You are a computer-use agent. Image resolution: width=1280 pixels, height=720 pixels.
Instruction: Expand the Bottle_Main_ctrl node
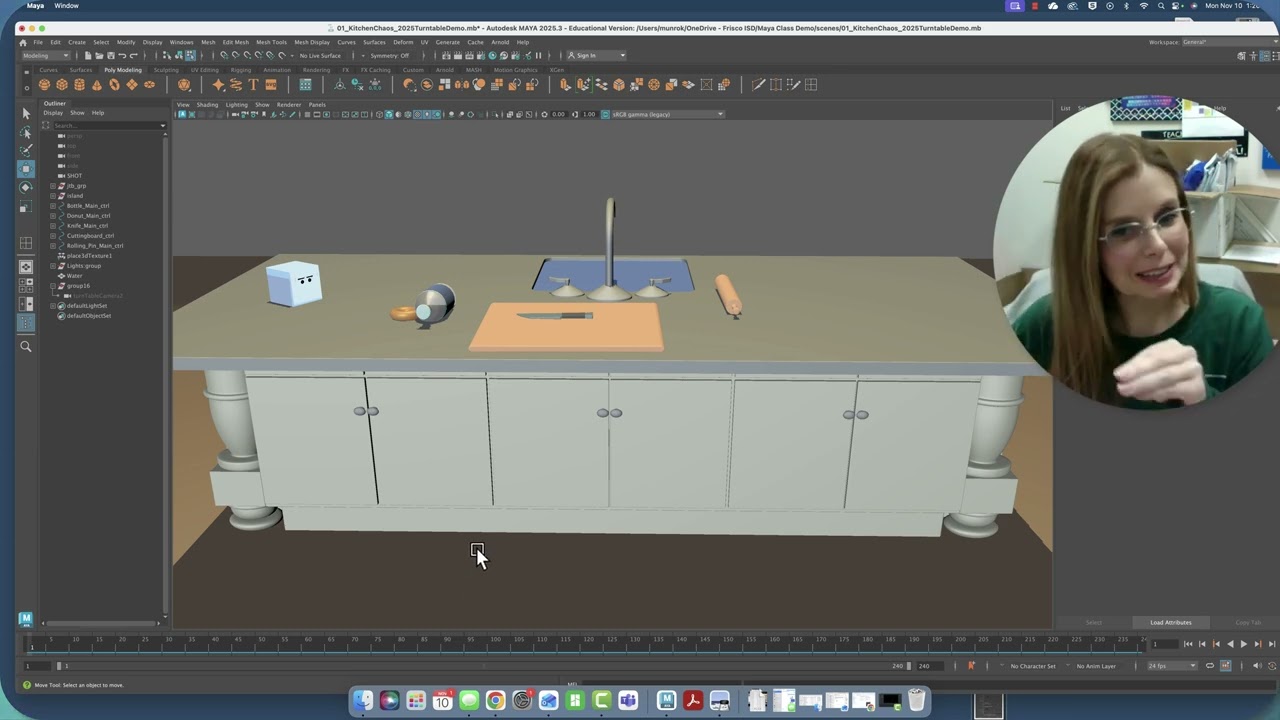53,206
